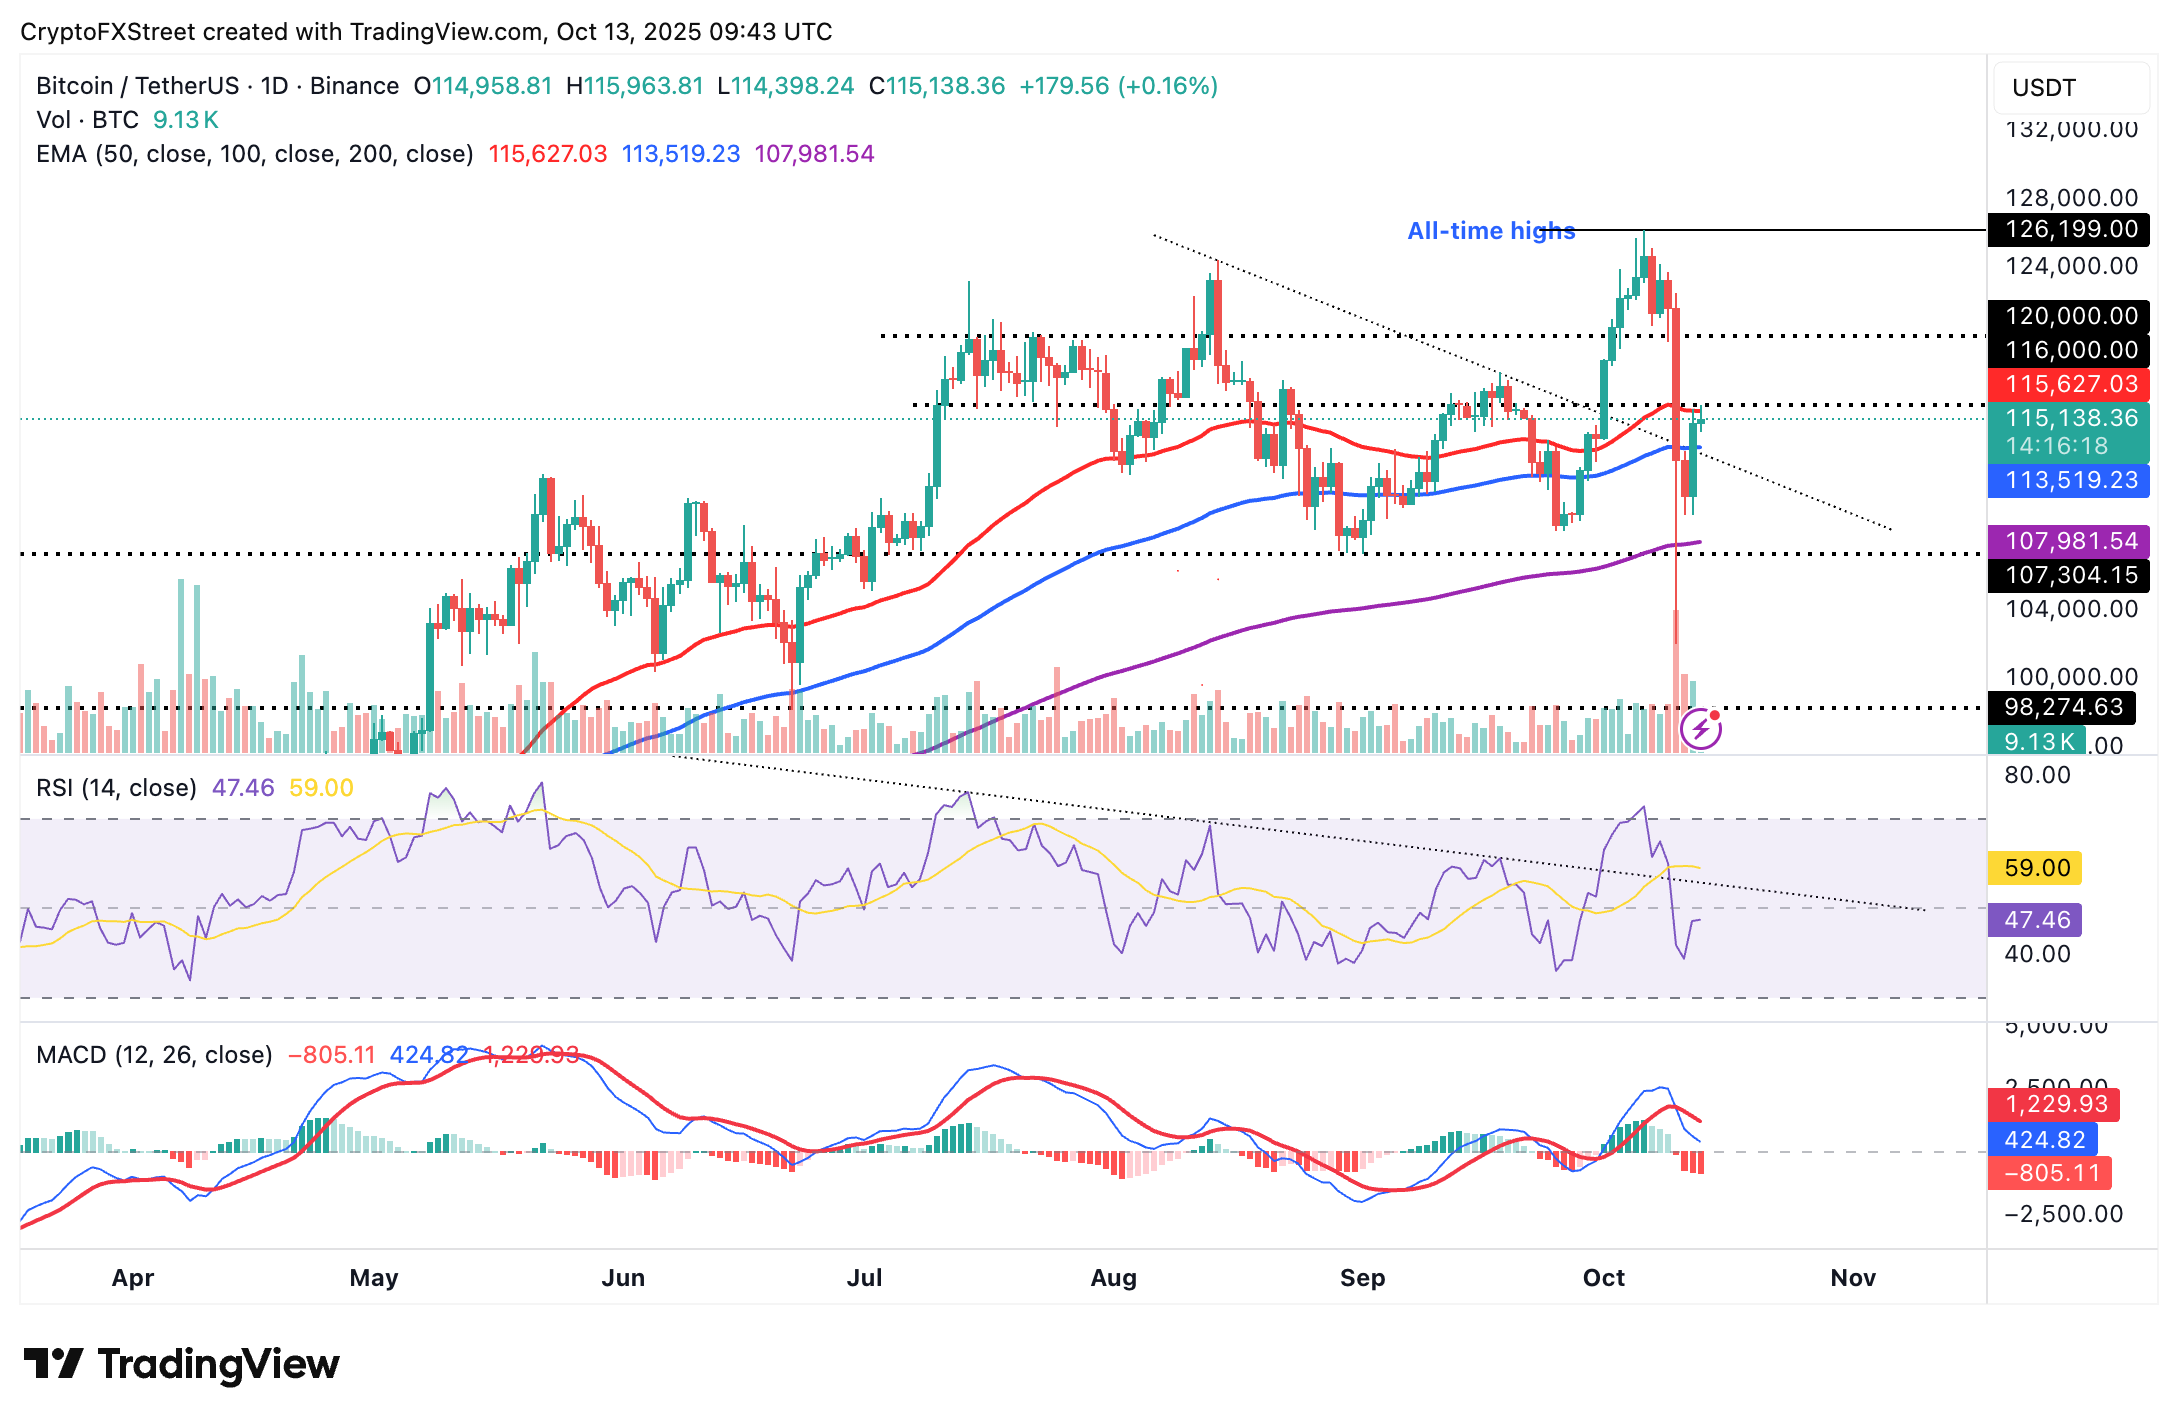The image size is (2178, 1424).
Task: Click the purple lightning event icon
Action: (x=1700, y=729)
